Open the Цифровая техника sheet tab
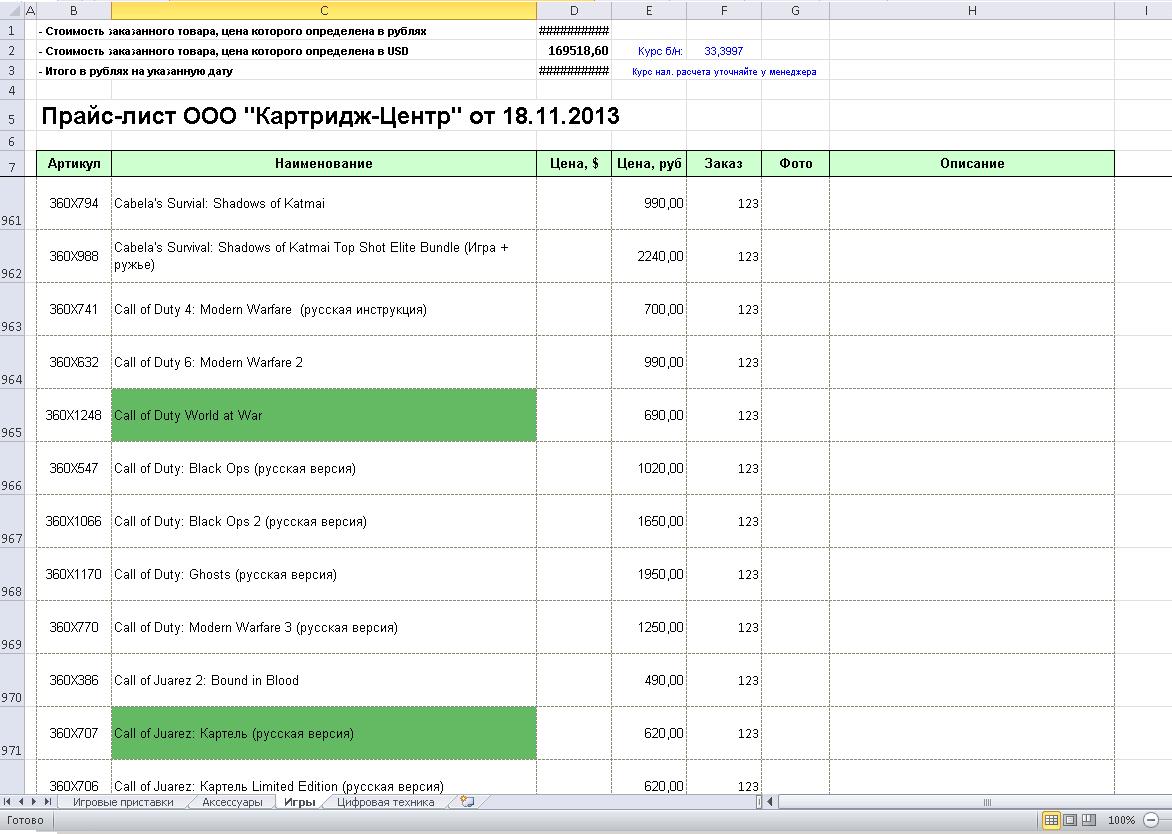Viewport: 1172px width, 834px height. click(385, 802)
